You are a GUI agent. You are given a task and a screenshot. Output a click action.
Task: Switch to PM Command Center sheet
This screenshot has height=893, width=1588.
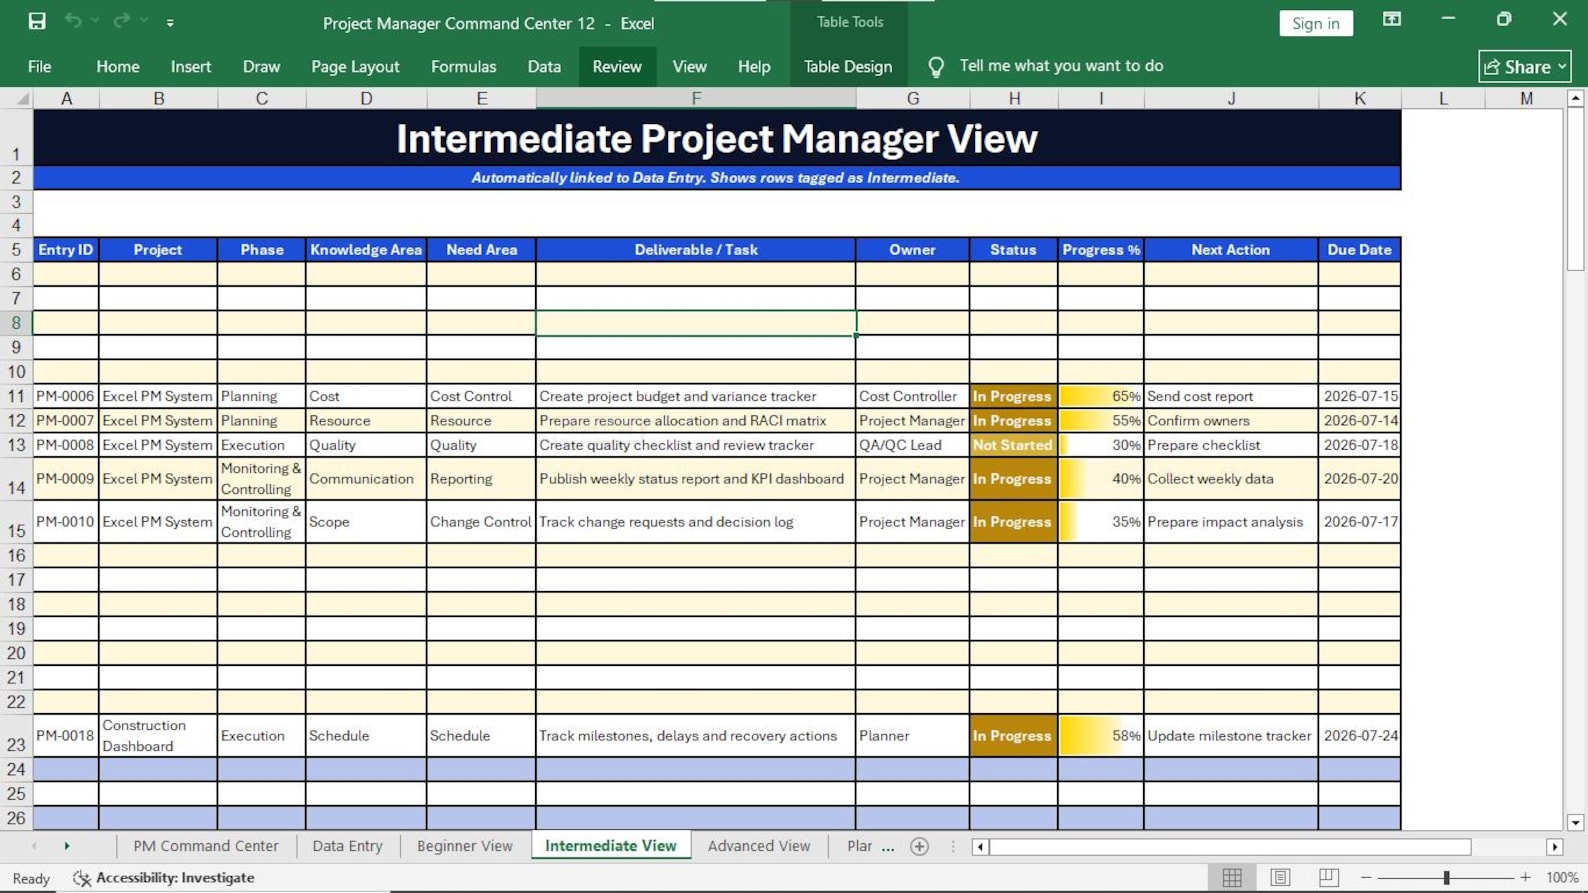tap(206, 846)
